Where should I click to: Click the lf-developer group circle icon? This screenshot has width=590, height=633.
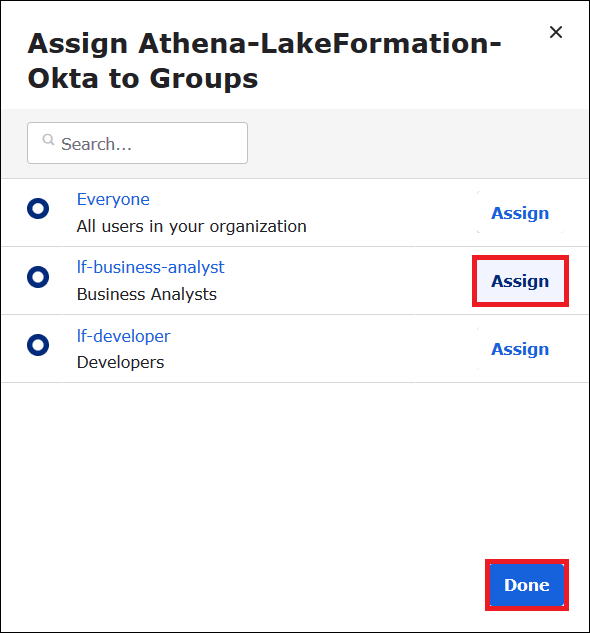click(38, 345)
